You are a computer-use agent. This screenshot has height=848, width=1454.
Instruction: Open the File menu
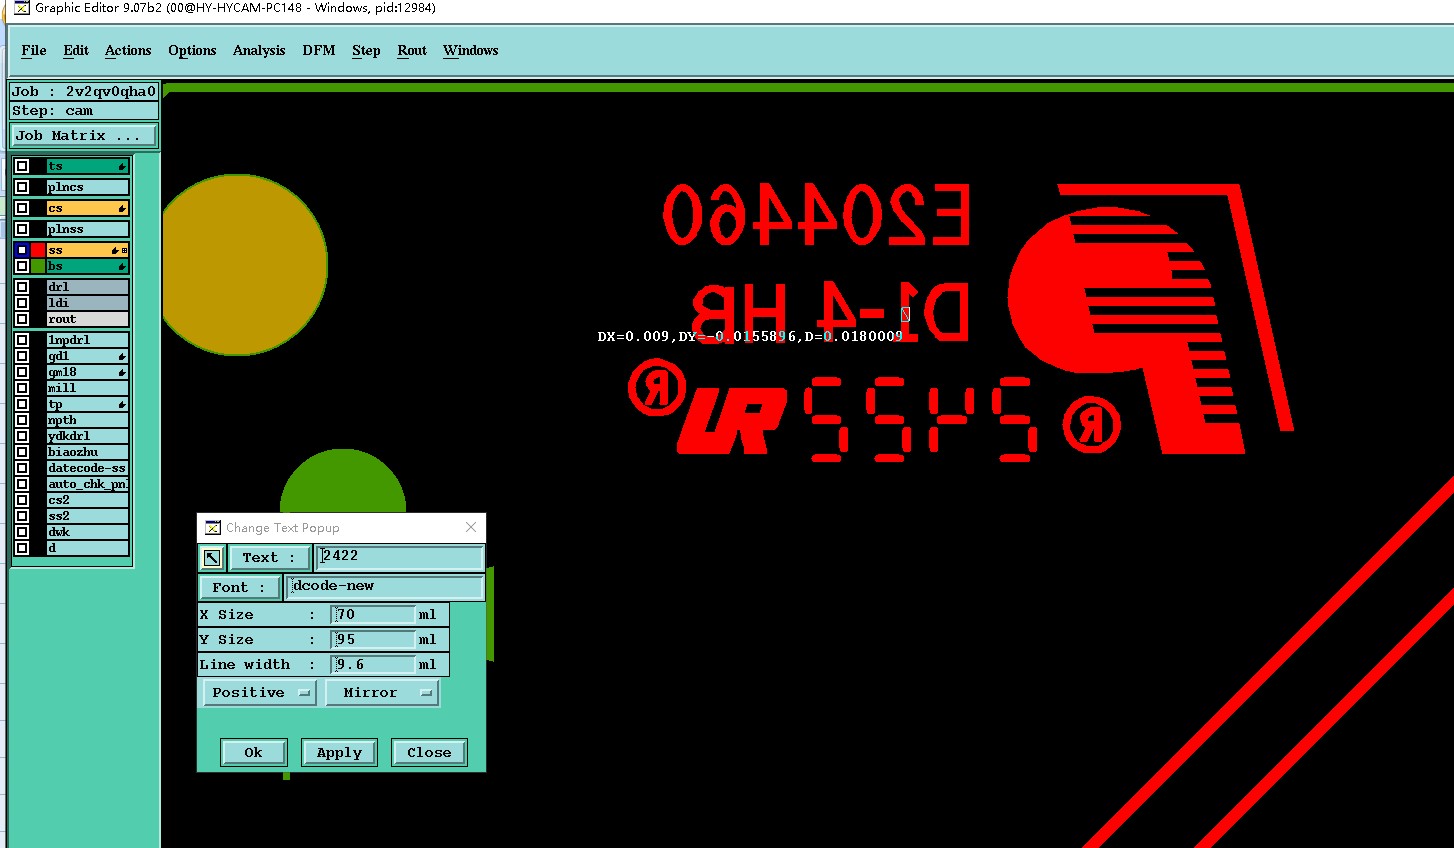(x=34, y=50)
